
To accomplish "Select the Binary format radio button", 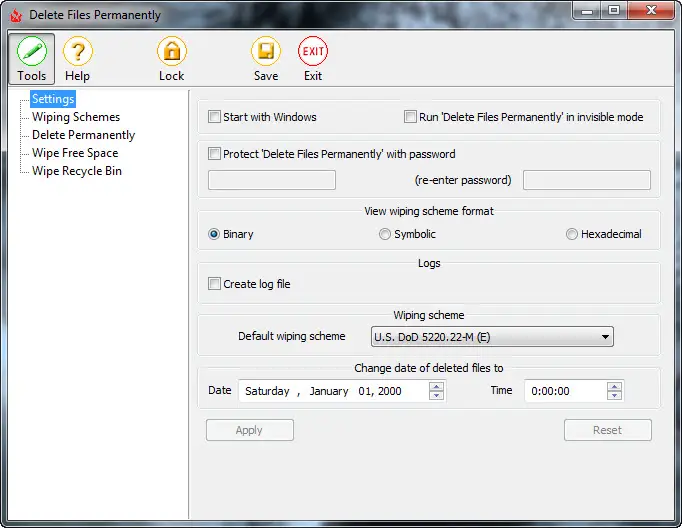I will [x=214, y=234].
